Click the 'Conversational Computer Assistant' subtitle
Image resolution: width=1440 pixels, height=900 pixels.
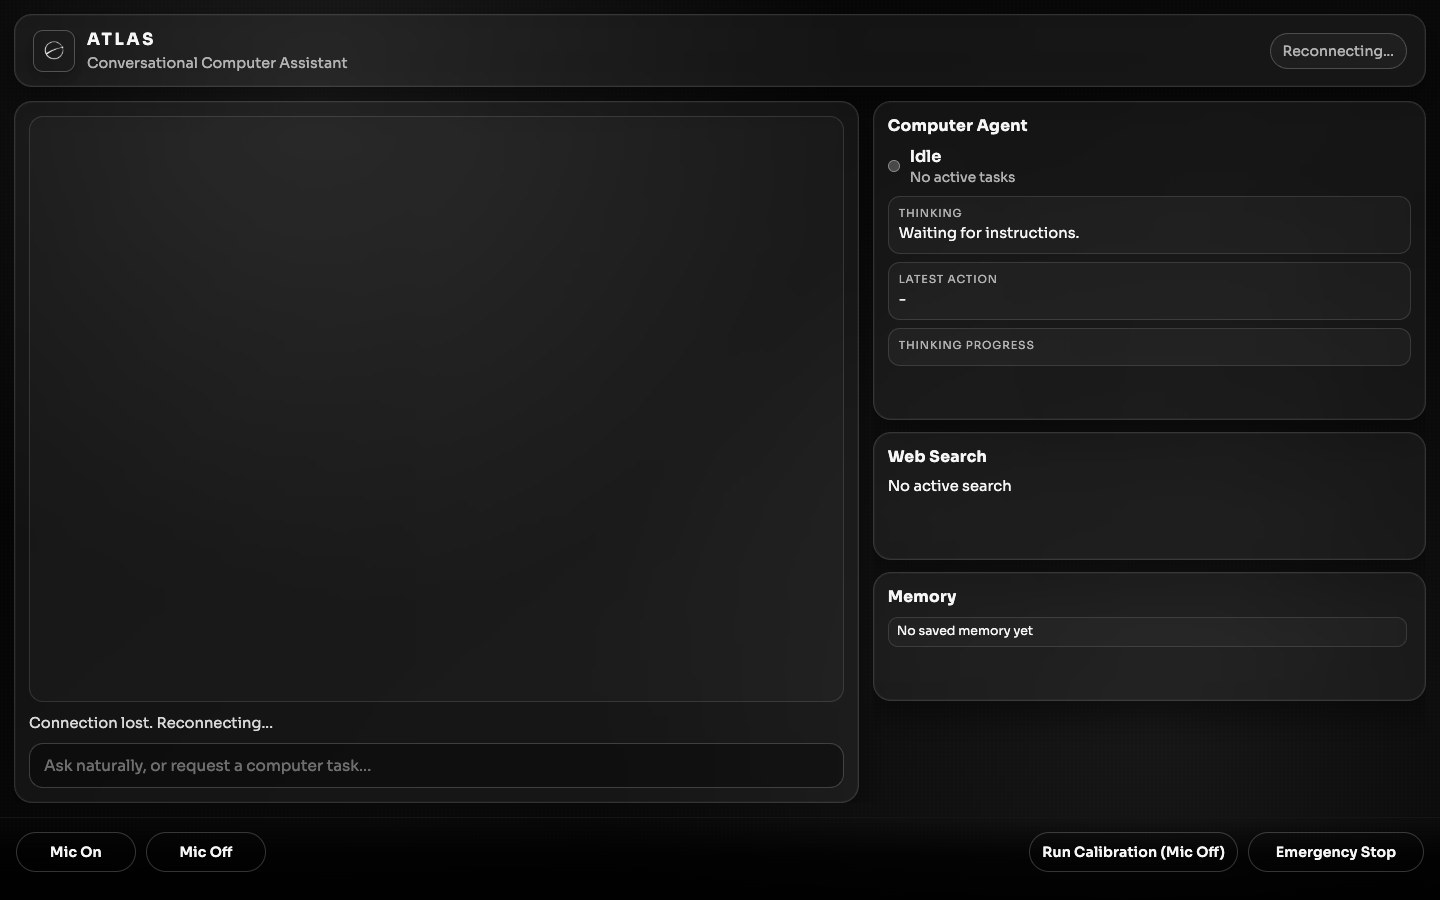point(217,63)
